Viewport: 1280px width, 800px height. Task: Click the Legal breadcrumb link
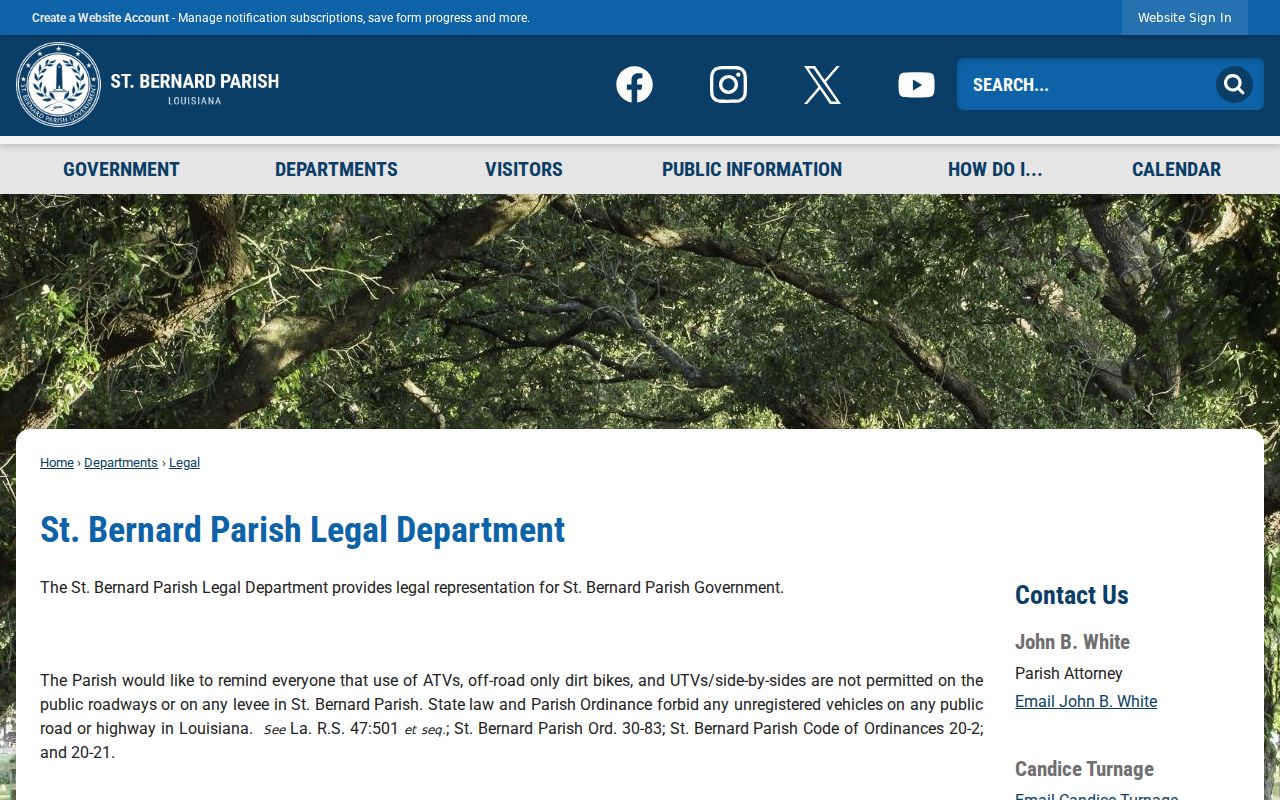point(184,463)
